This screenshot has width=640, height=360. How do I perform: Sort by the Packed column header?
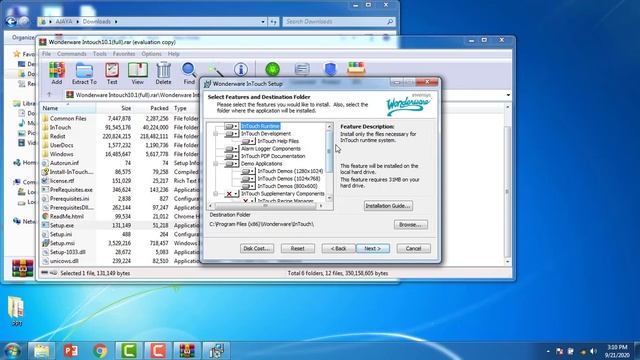pyautogui.click(x=159, y=108)
